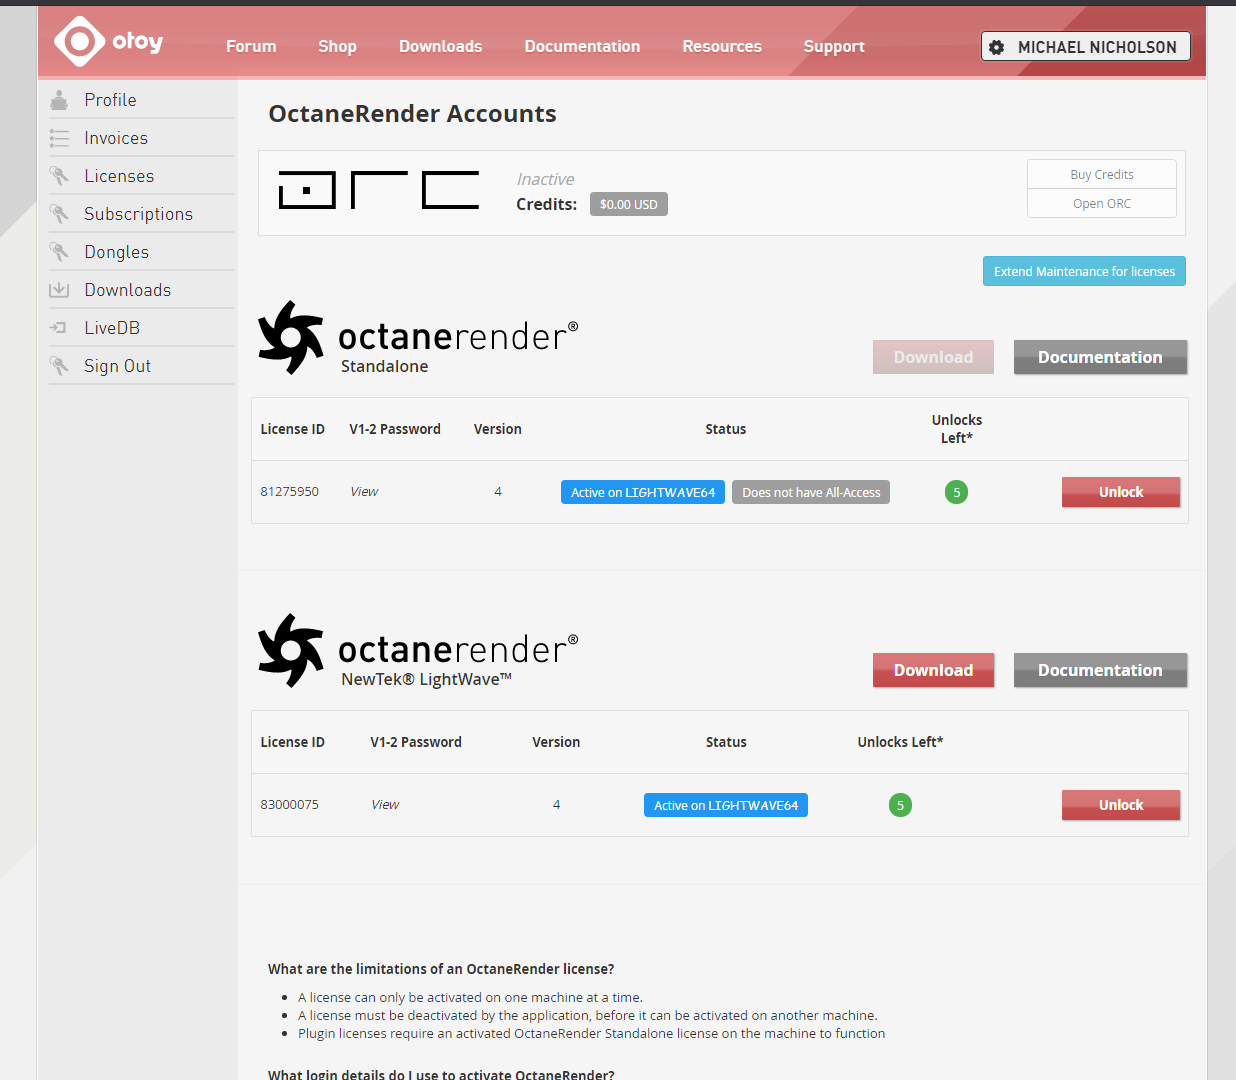Screen dimensions: 1236x1080
Task: Open the MICHAEL NICHOLSON account button
Action: click(x=1086, y=47)
